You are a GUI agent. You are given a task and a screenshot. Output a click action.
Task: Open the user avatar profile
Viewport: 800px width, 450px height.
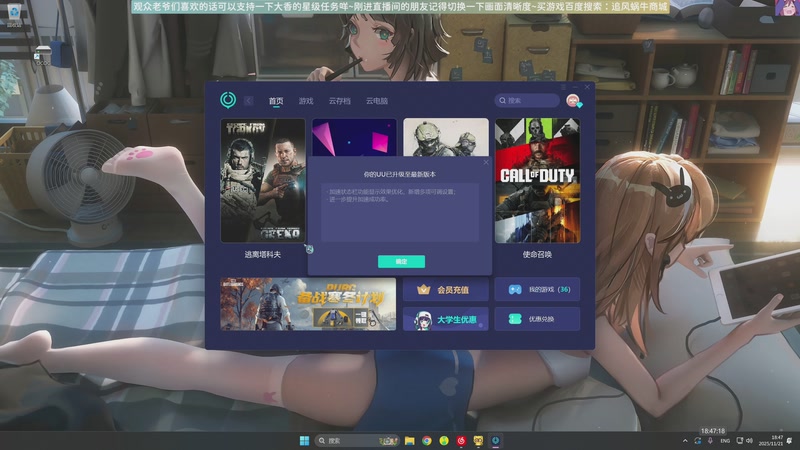573,101
